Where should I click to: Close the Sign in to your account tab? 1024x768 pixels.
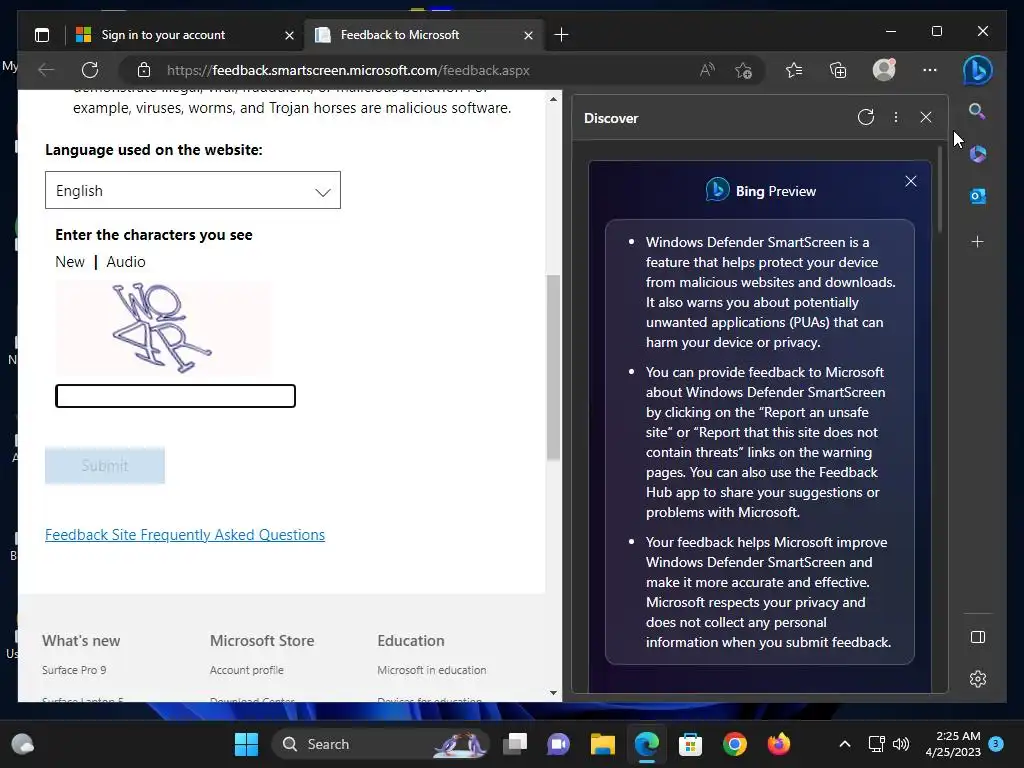point(289,35)
